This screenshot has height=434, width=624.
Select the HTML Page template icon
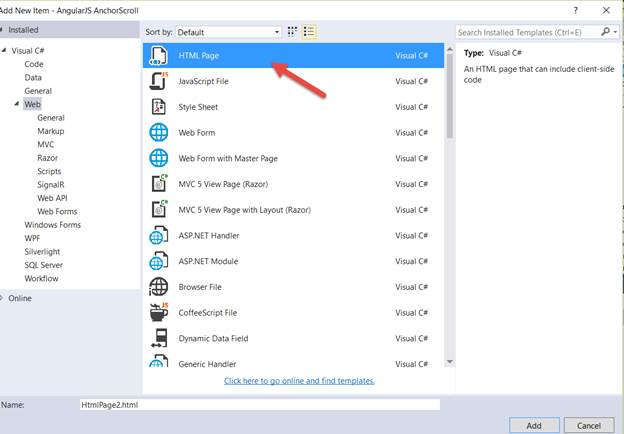pyautogui.click(x=158, y=56)
